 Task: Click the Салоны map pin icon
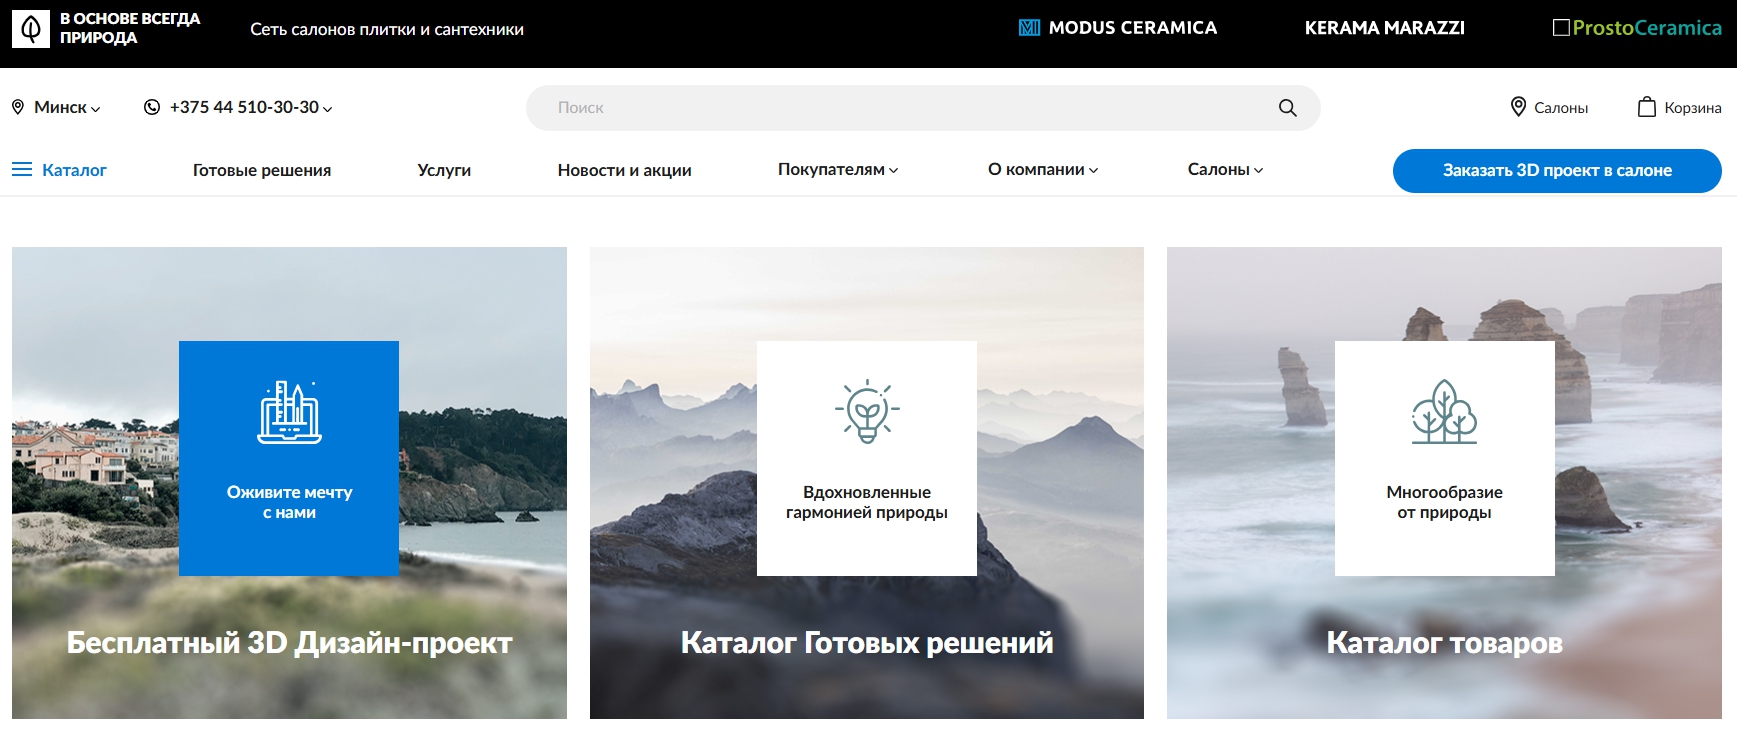[1518, 107]
